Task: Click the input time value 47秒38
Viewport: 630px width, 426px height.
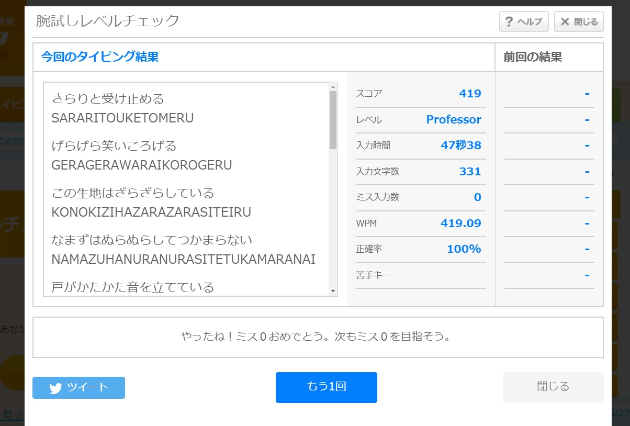Action: coord(461,146)
